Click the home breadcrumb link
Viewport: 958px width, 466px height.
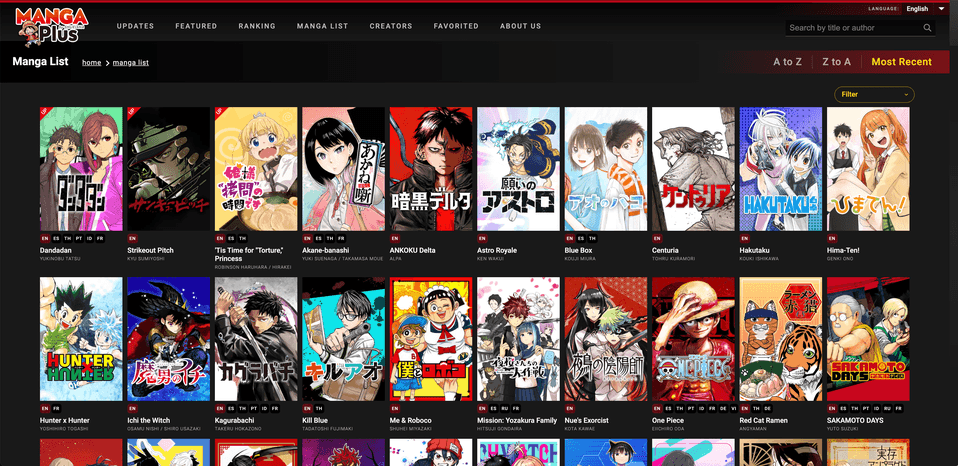pyautogui.click(x=91, y=63)
